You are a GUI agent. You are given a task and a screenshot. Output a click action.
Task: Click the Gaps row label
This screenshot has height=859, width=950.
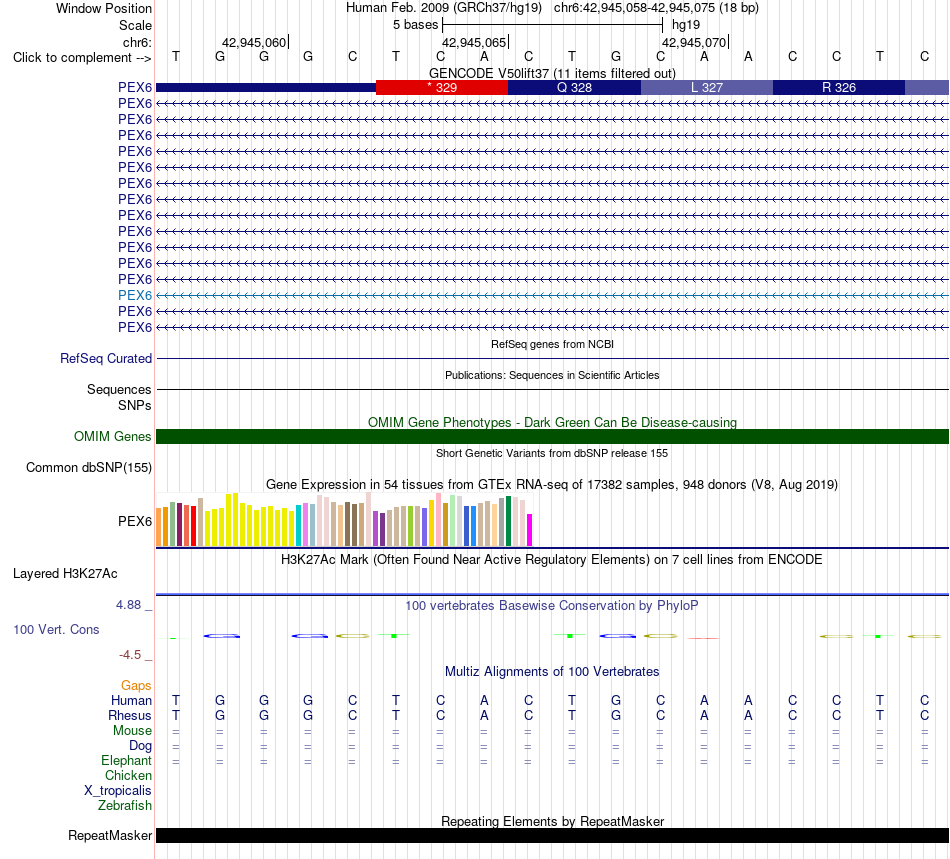point(136,685)
